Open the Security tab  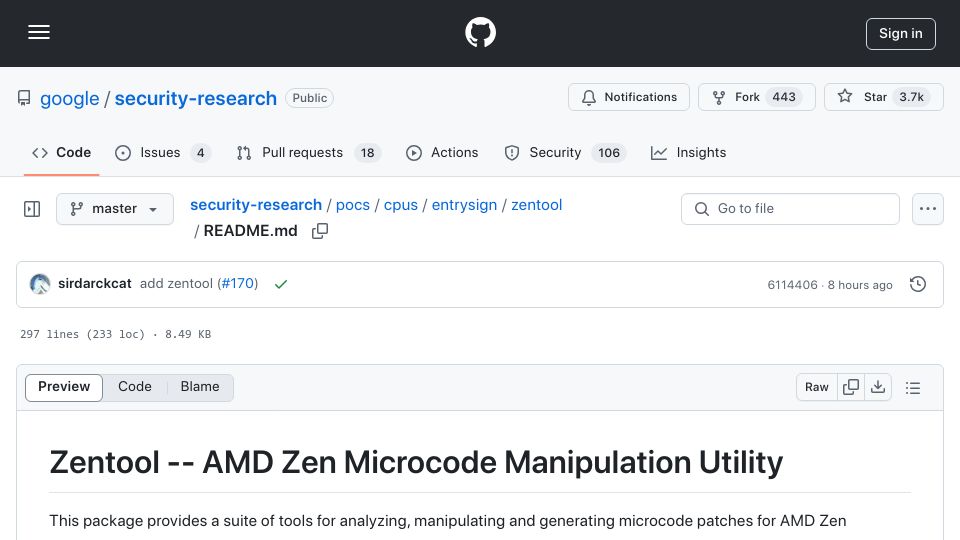[x=565, y=152]
